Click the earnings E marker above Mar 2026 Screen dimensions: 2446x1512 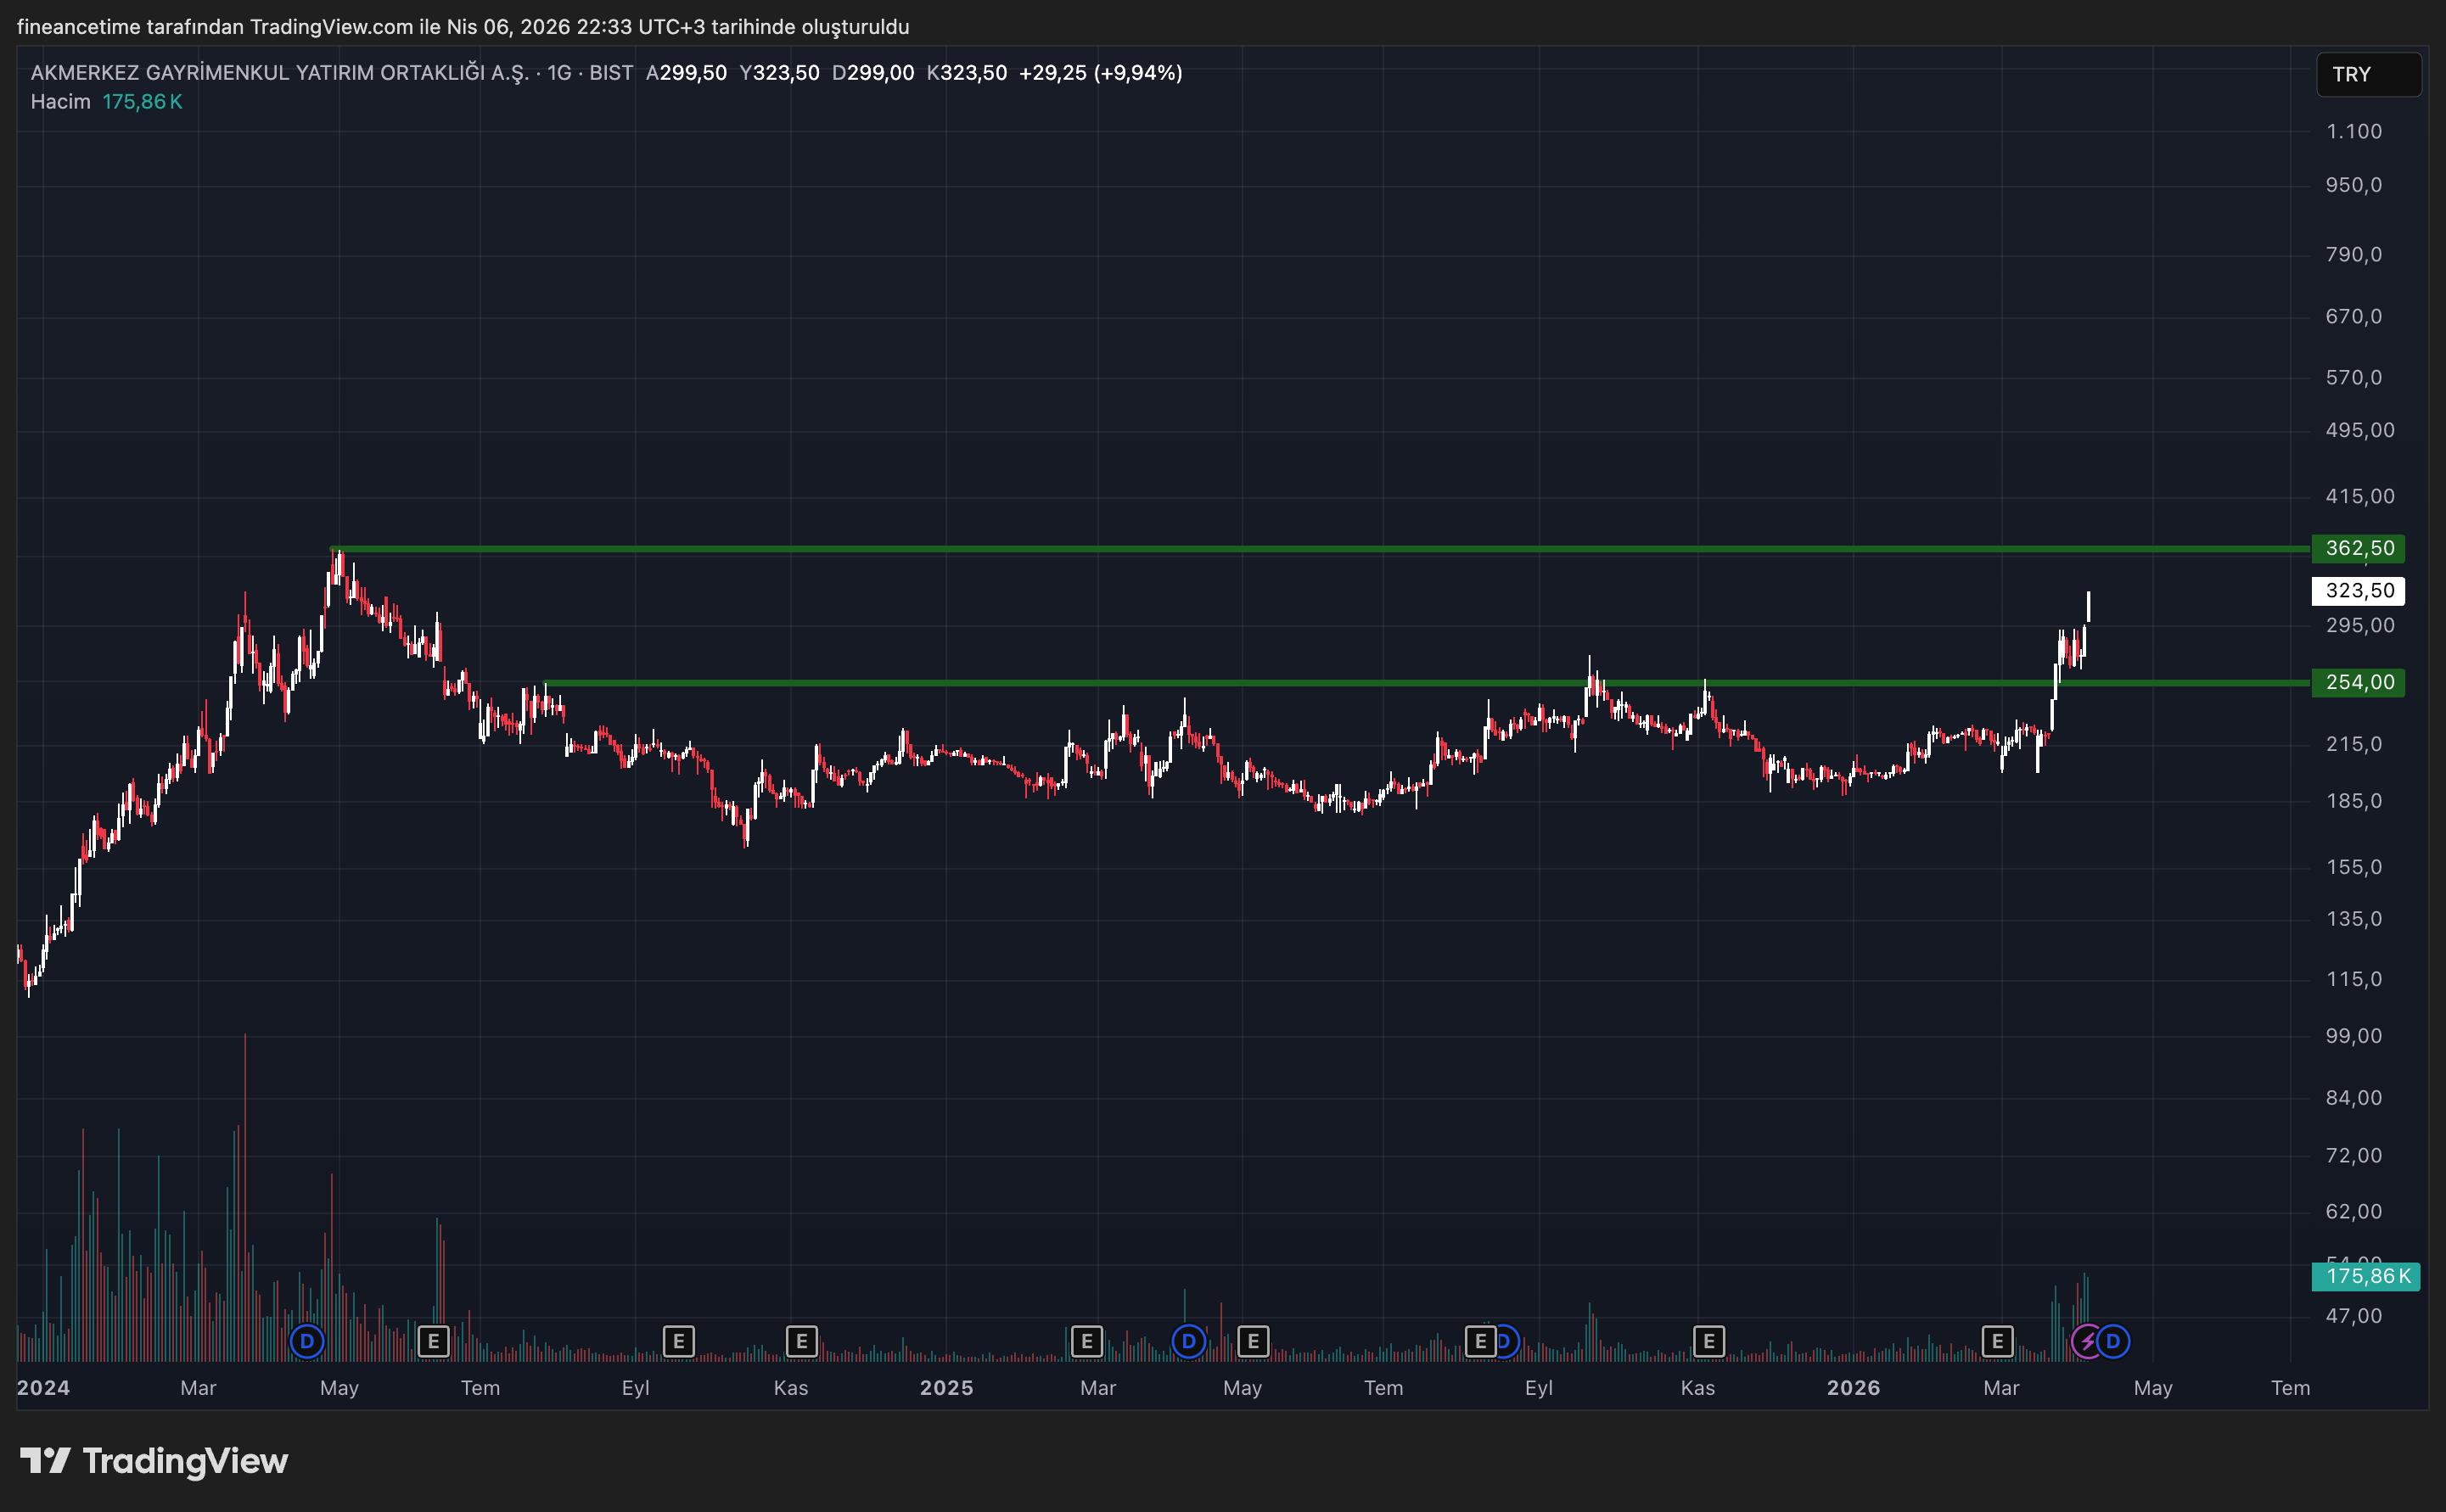click(x=1997, y=1341)
